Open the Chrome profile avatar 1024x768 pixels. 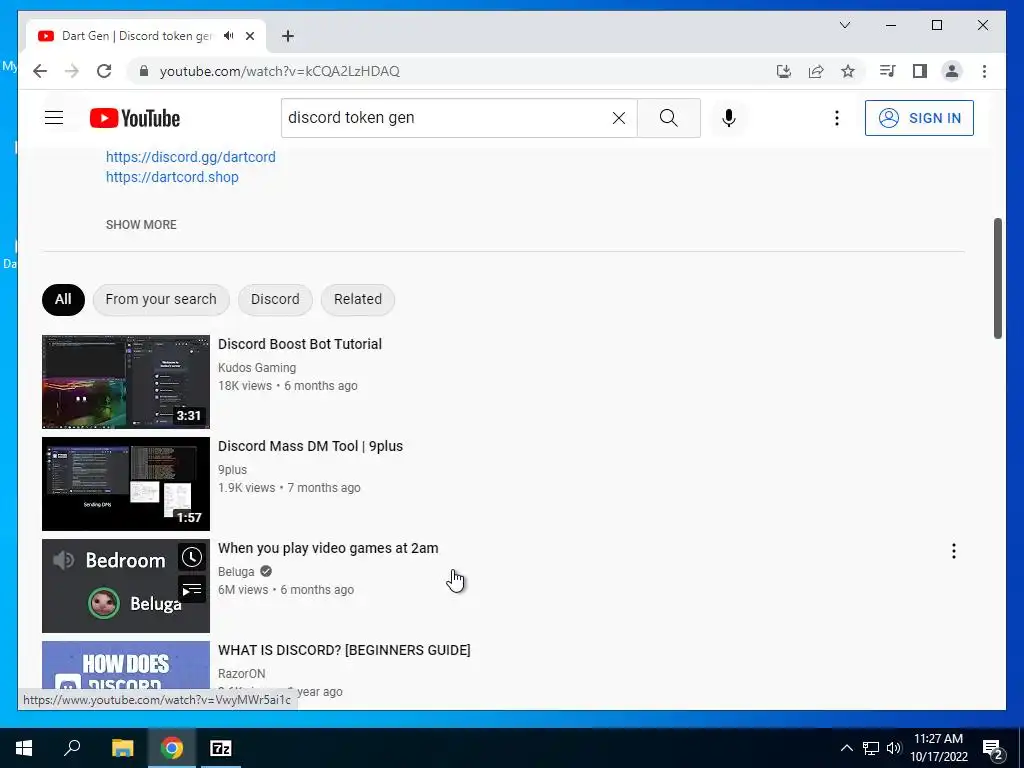tap(952, 71)
